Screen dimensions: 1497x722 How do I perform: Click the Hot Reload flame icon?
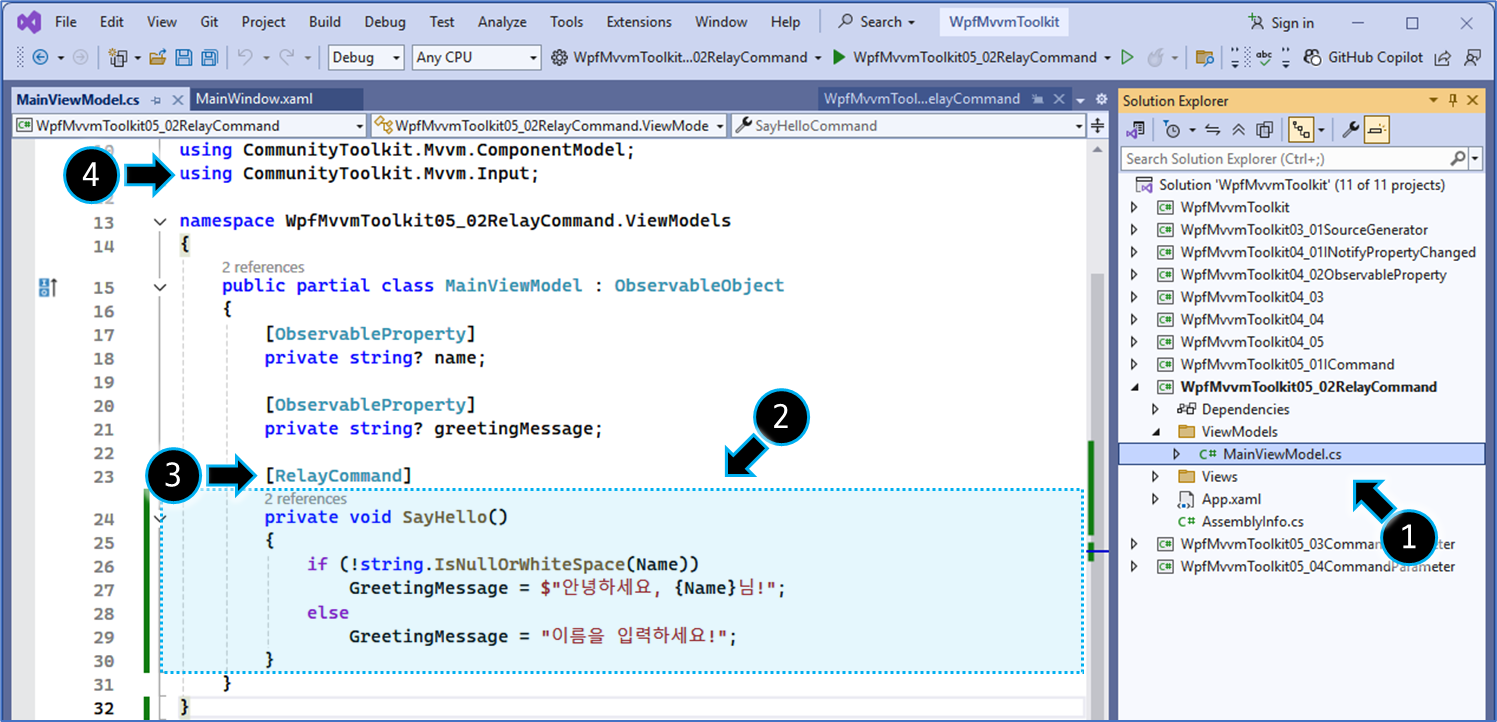click(x=1156, y=58)
